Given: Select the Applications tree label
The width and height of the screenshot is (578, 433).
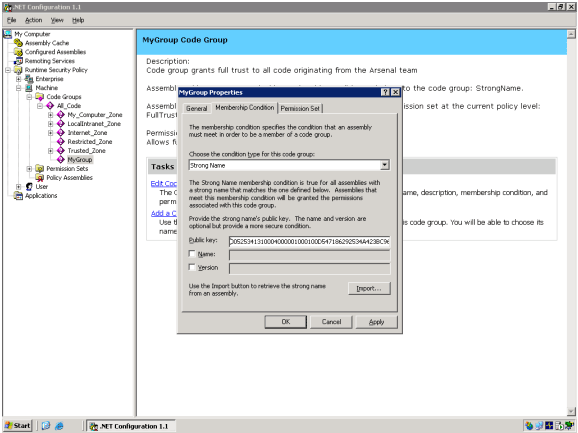Looking at the screenshot, I should pyautogui.click(x=41, y=195).
